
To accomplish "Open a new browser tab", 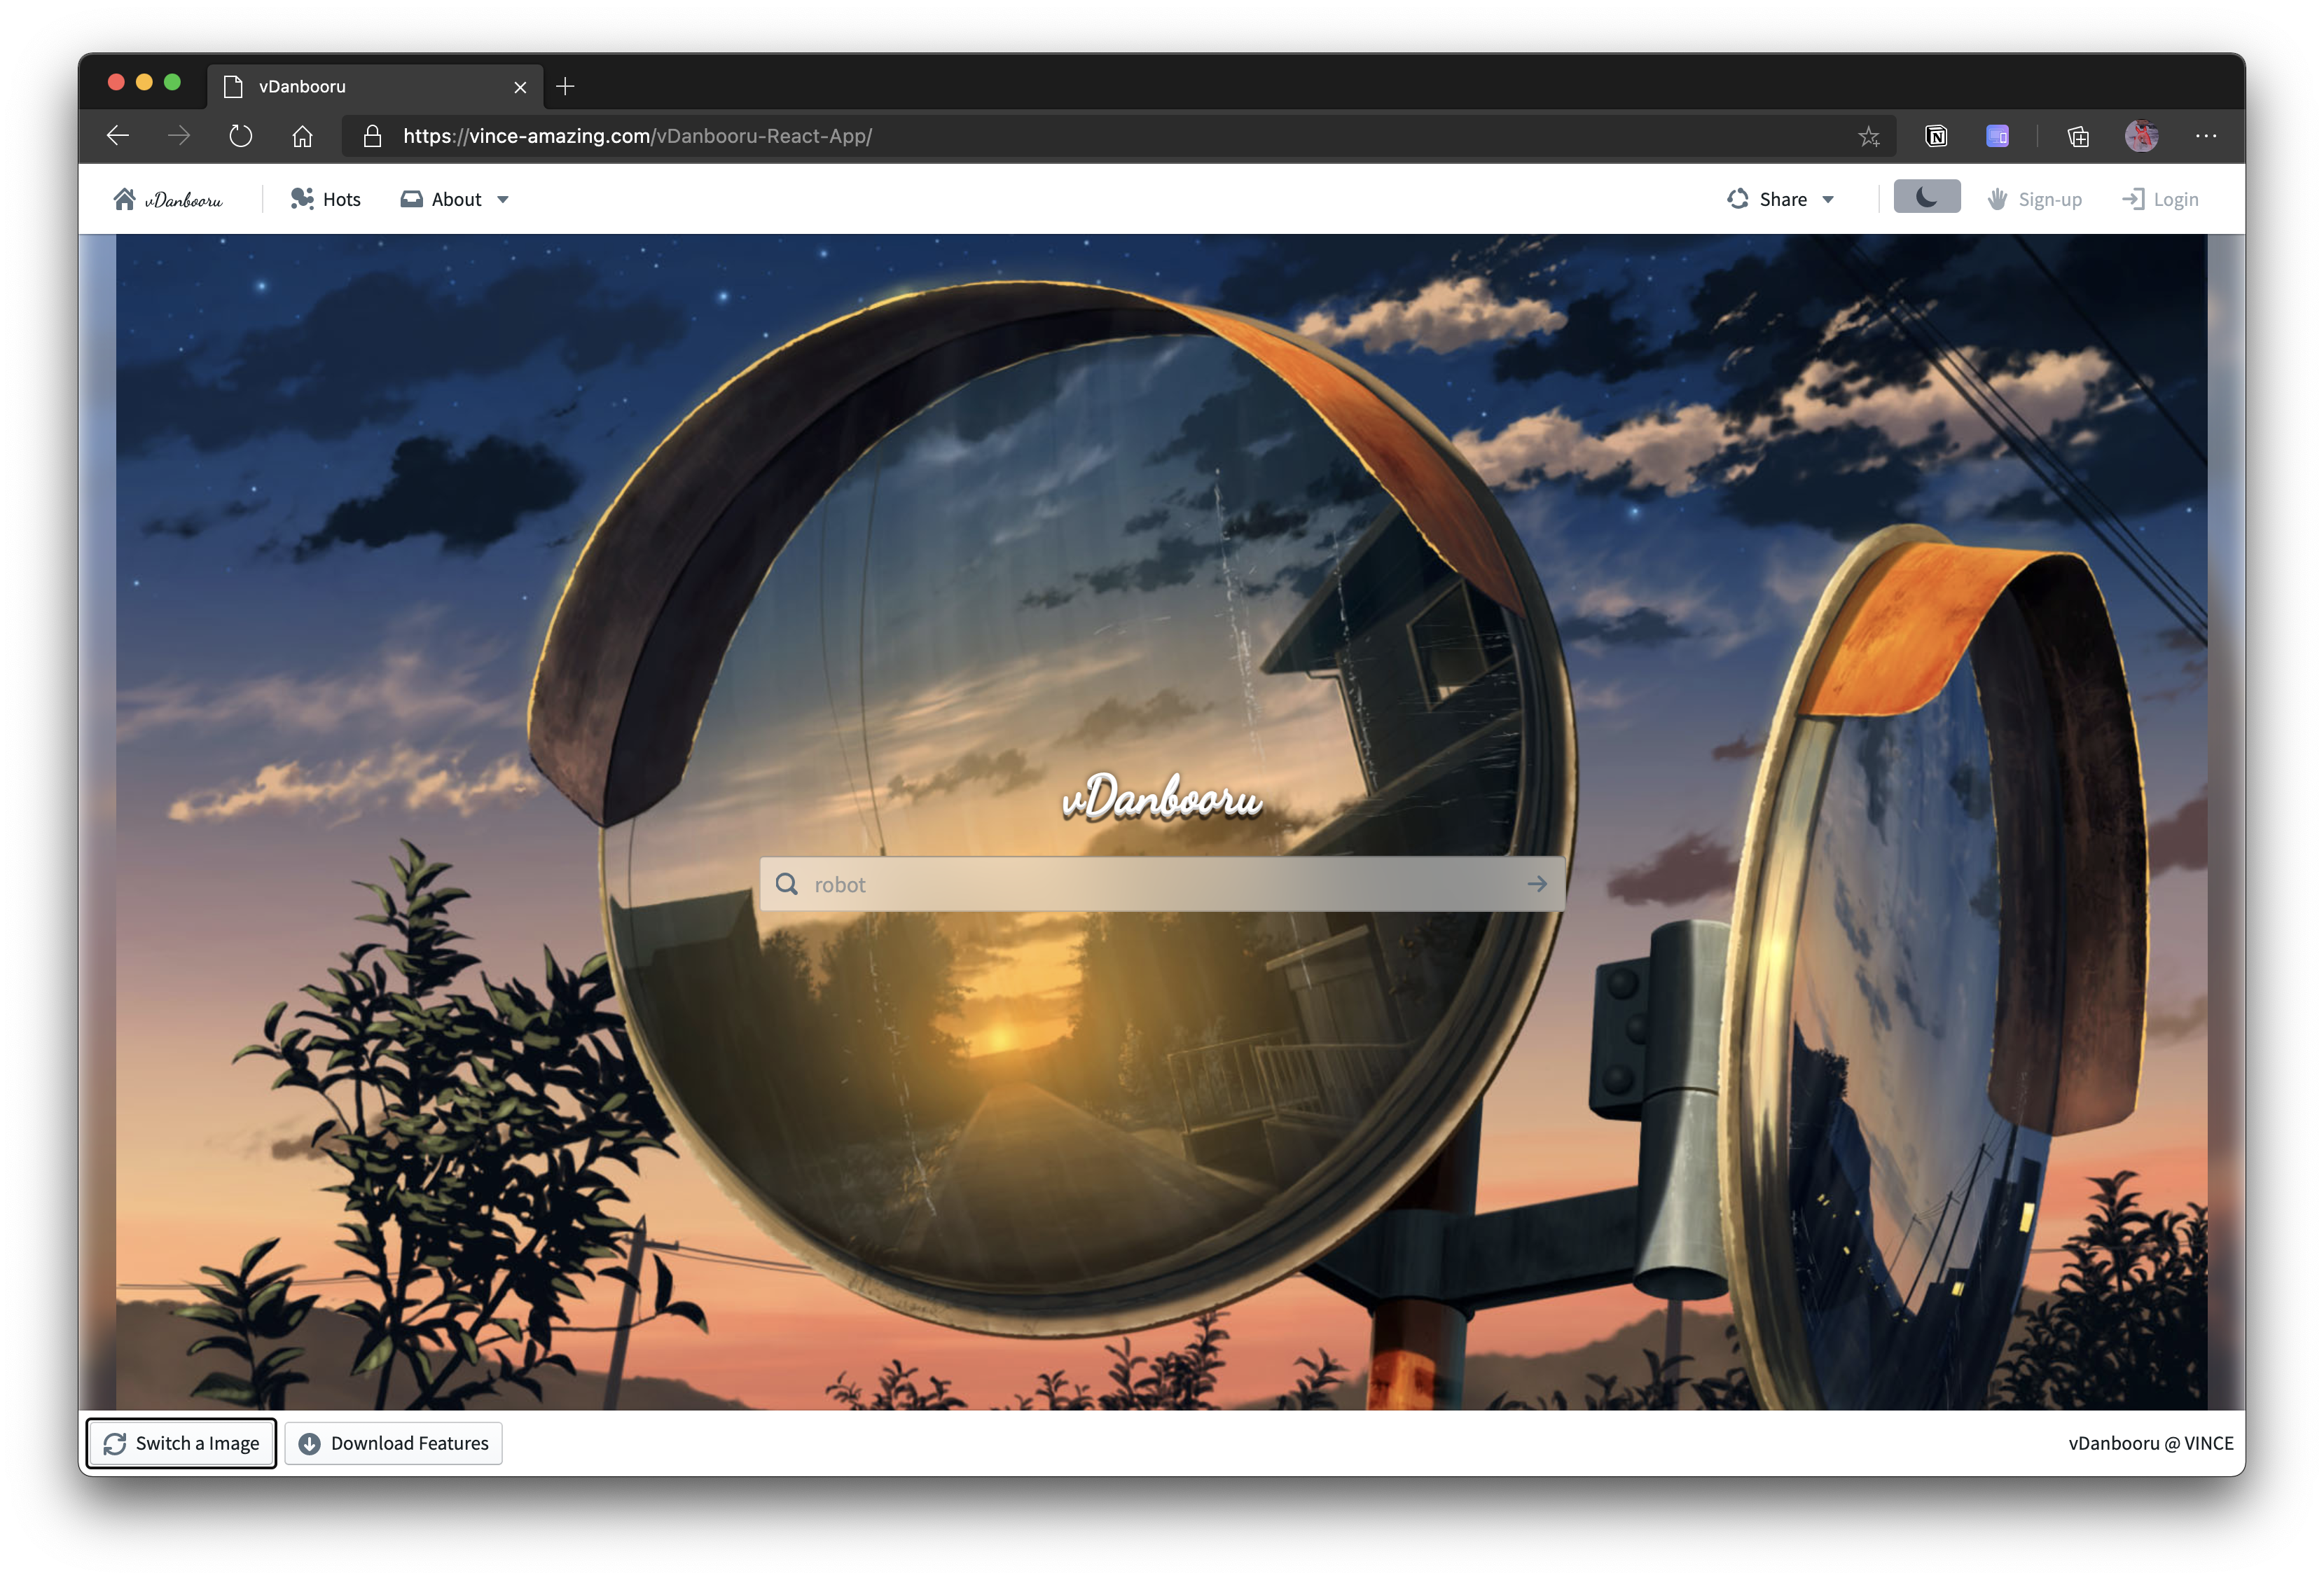I will point(565,87).
